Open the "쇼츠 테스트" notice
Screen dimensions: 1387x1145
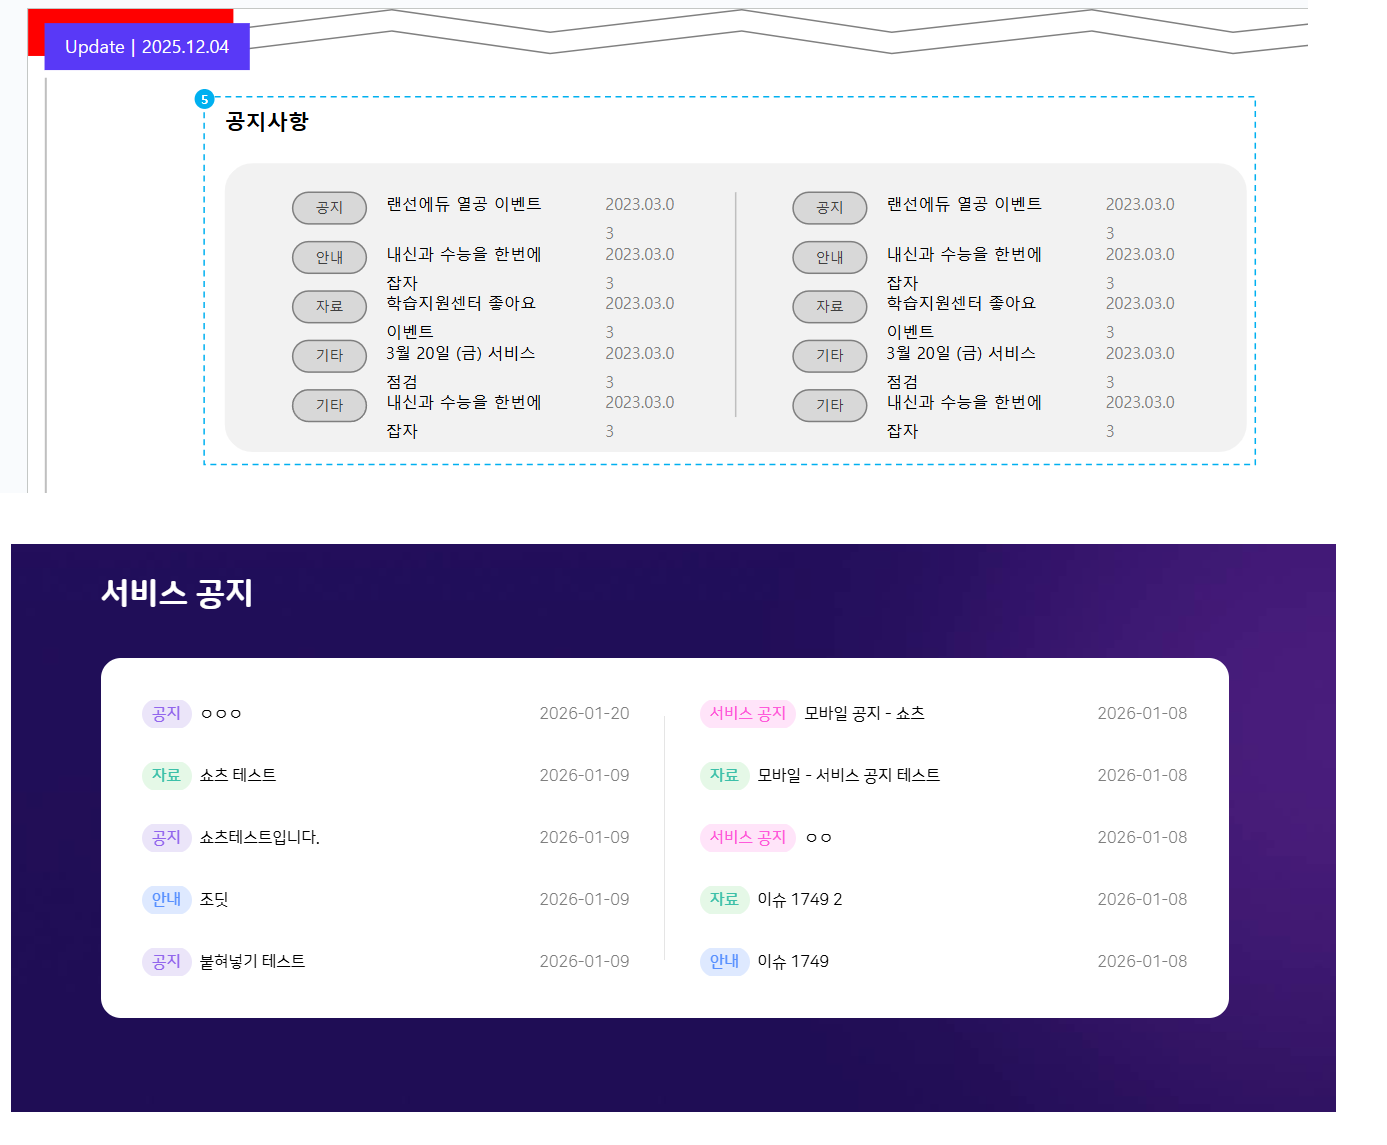coord(238,775)
